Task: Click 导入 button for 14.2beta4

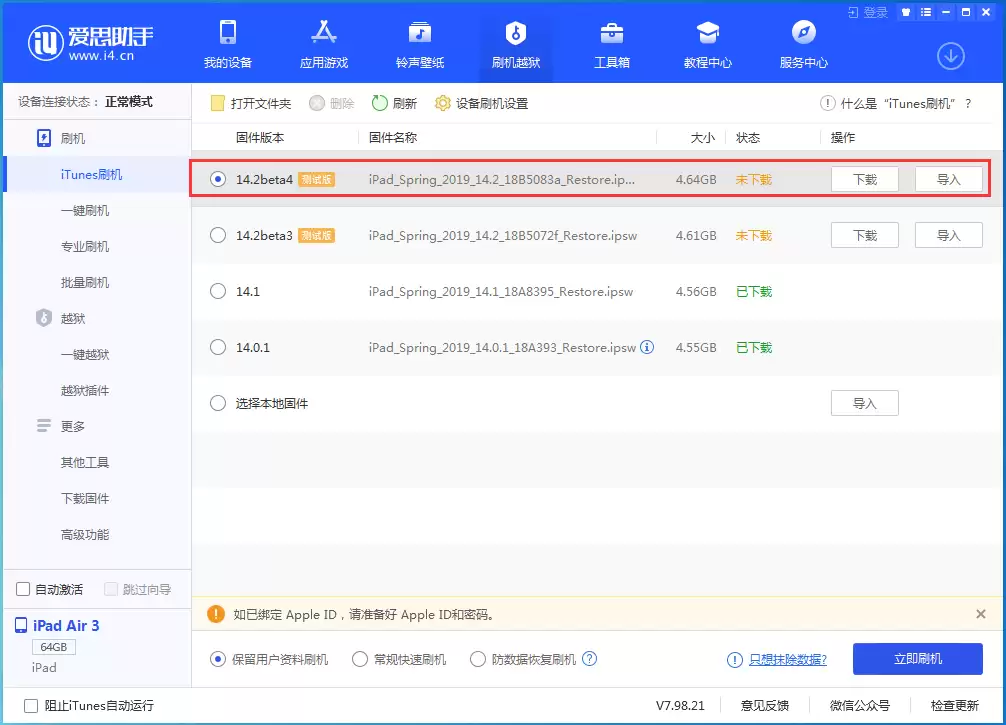Action: click(x=948, y=180)
